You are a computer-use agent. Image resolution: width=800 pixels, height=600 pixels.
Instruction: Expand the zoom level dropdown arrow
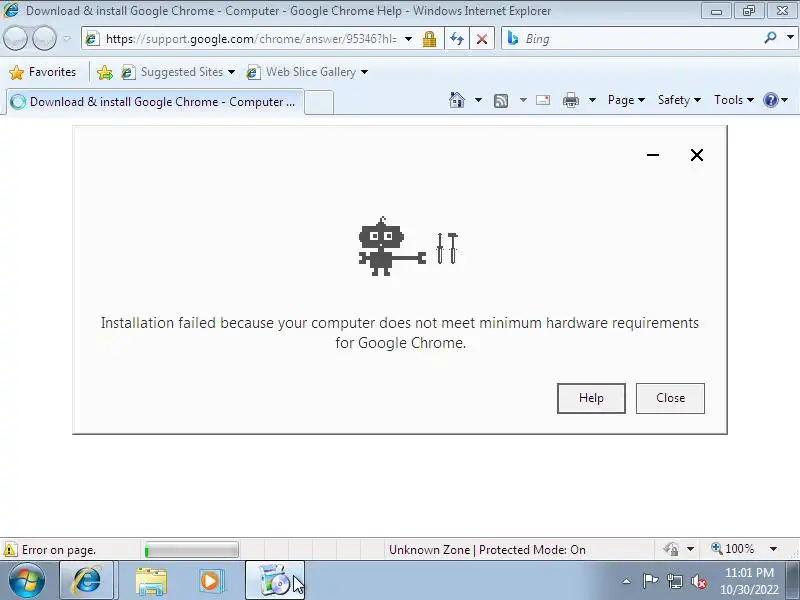tap(773, 549)
